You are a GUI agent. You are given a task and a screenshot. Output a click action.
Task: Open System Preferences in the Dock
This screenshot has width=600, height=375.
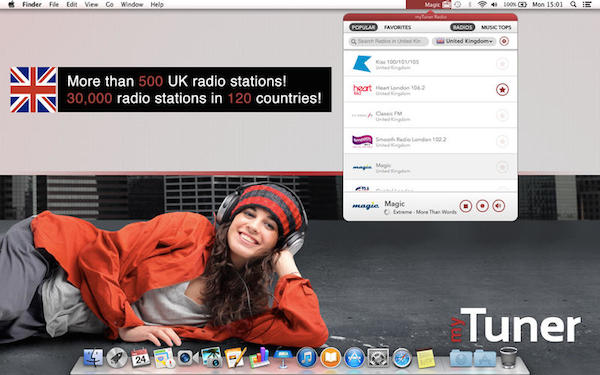point(378,358)
